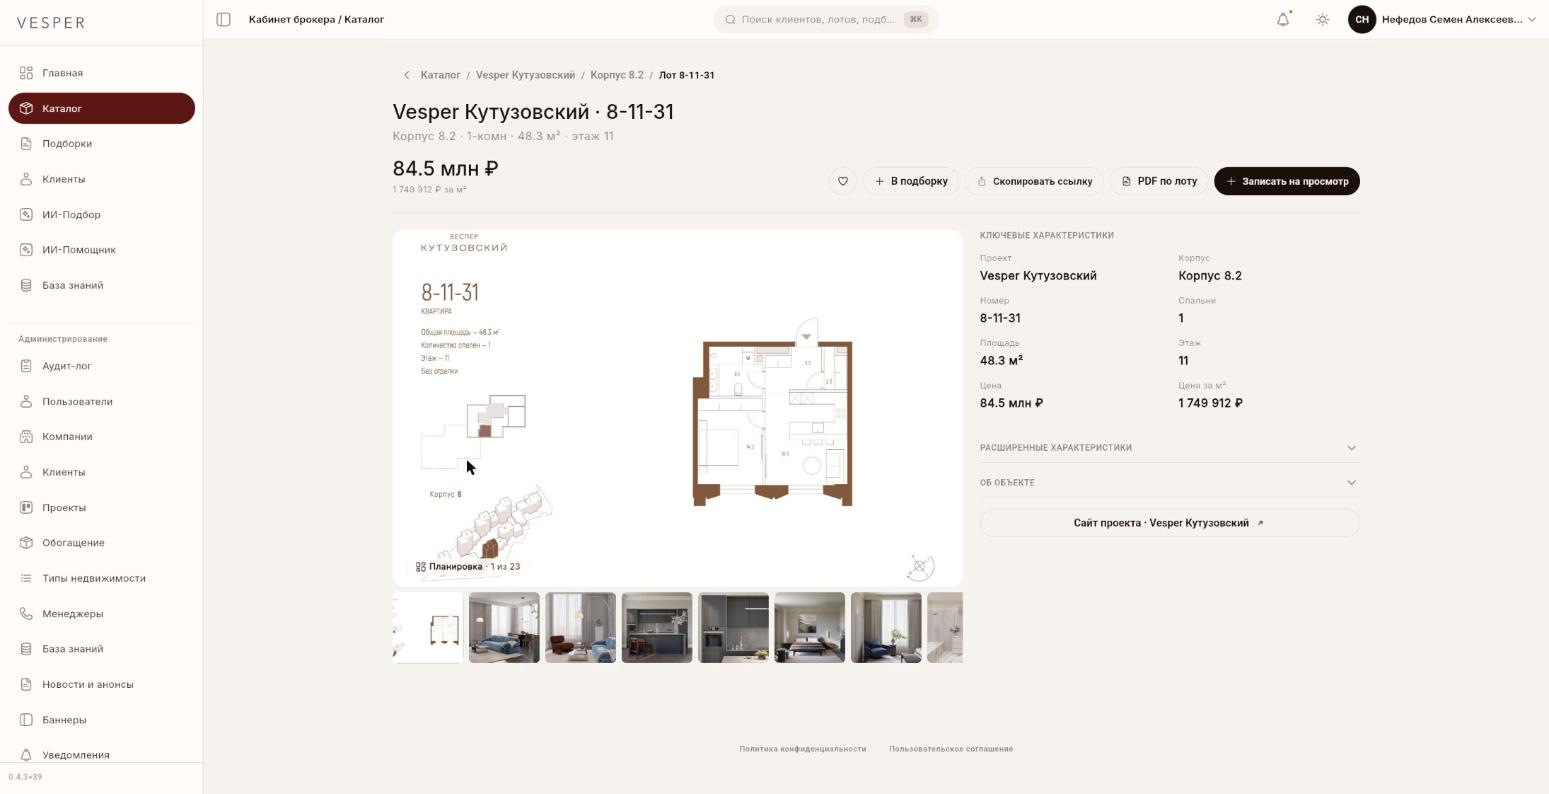Click the Обогащение sidebar icon
Screen dimensions: 1549x794
pos(27,543)
